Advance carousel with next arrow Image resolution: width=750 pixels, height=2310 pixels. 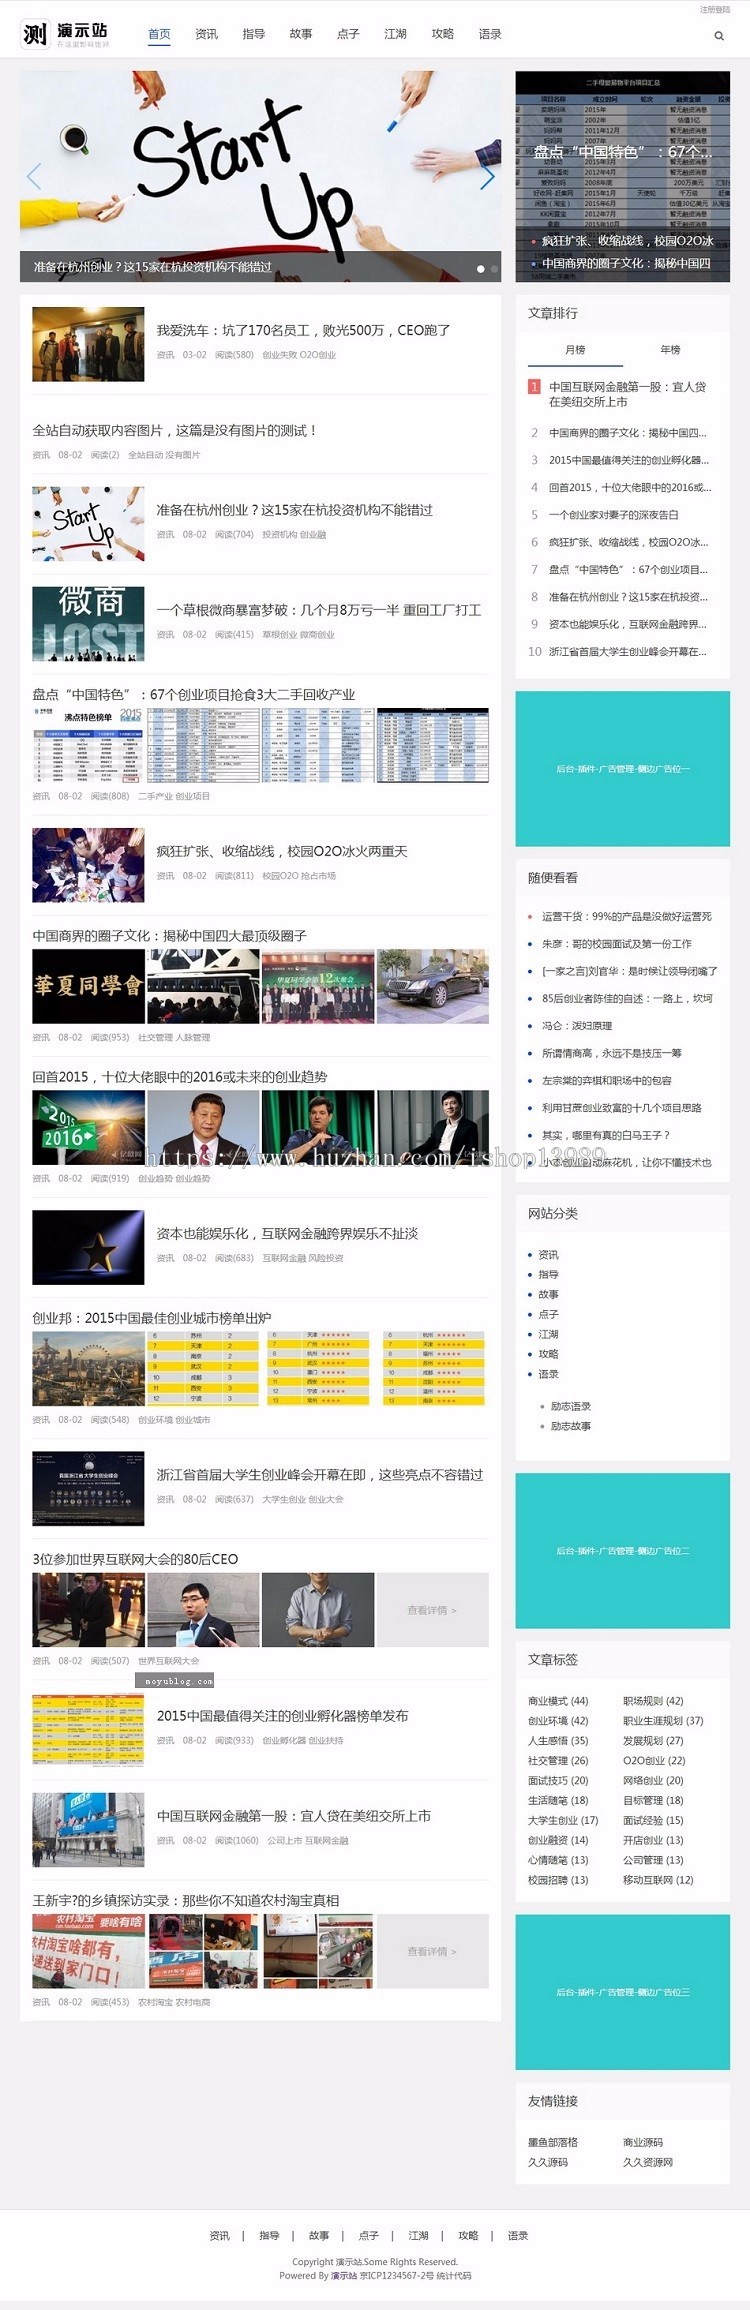coord(487,177)
